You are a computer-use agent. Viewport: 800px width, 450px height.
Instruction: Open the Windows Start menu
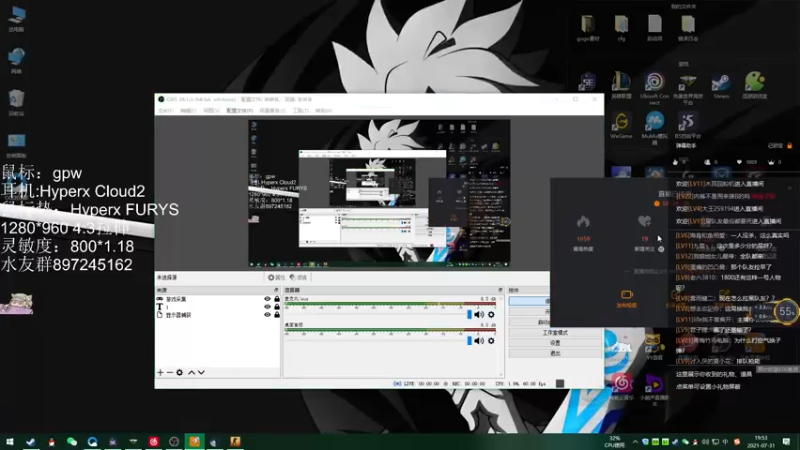point(10,441)
